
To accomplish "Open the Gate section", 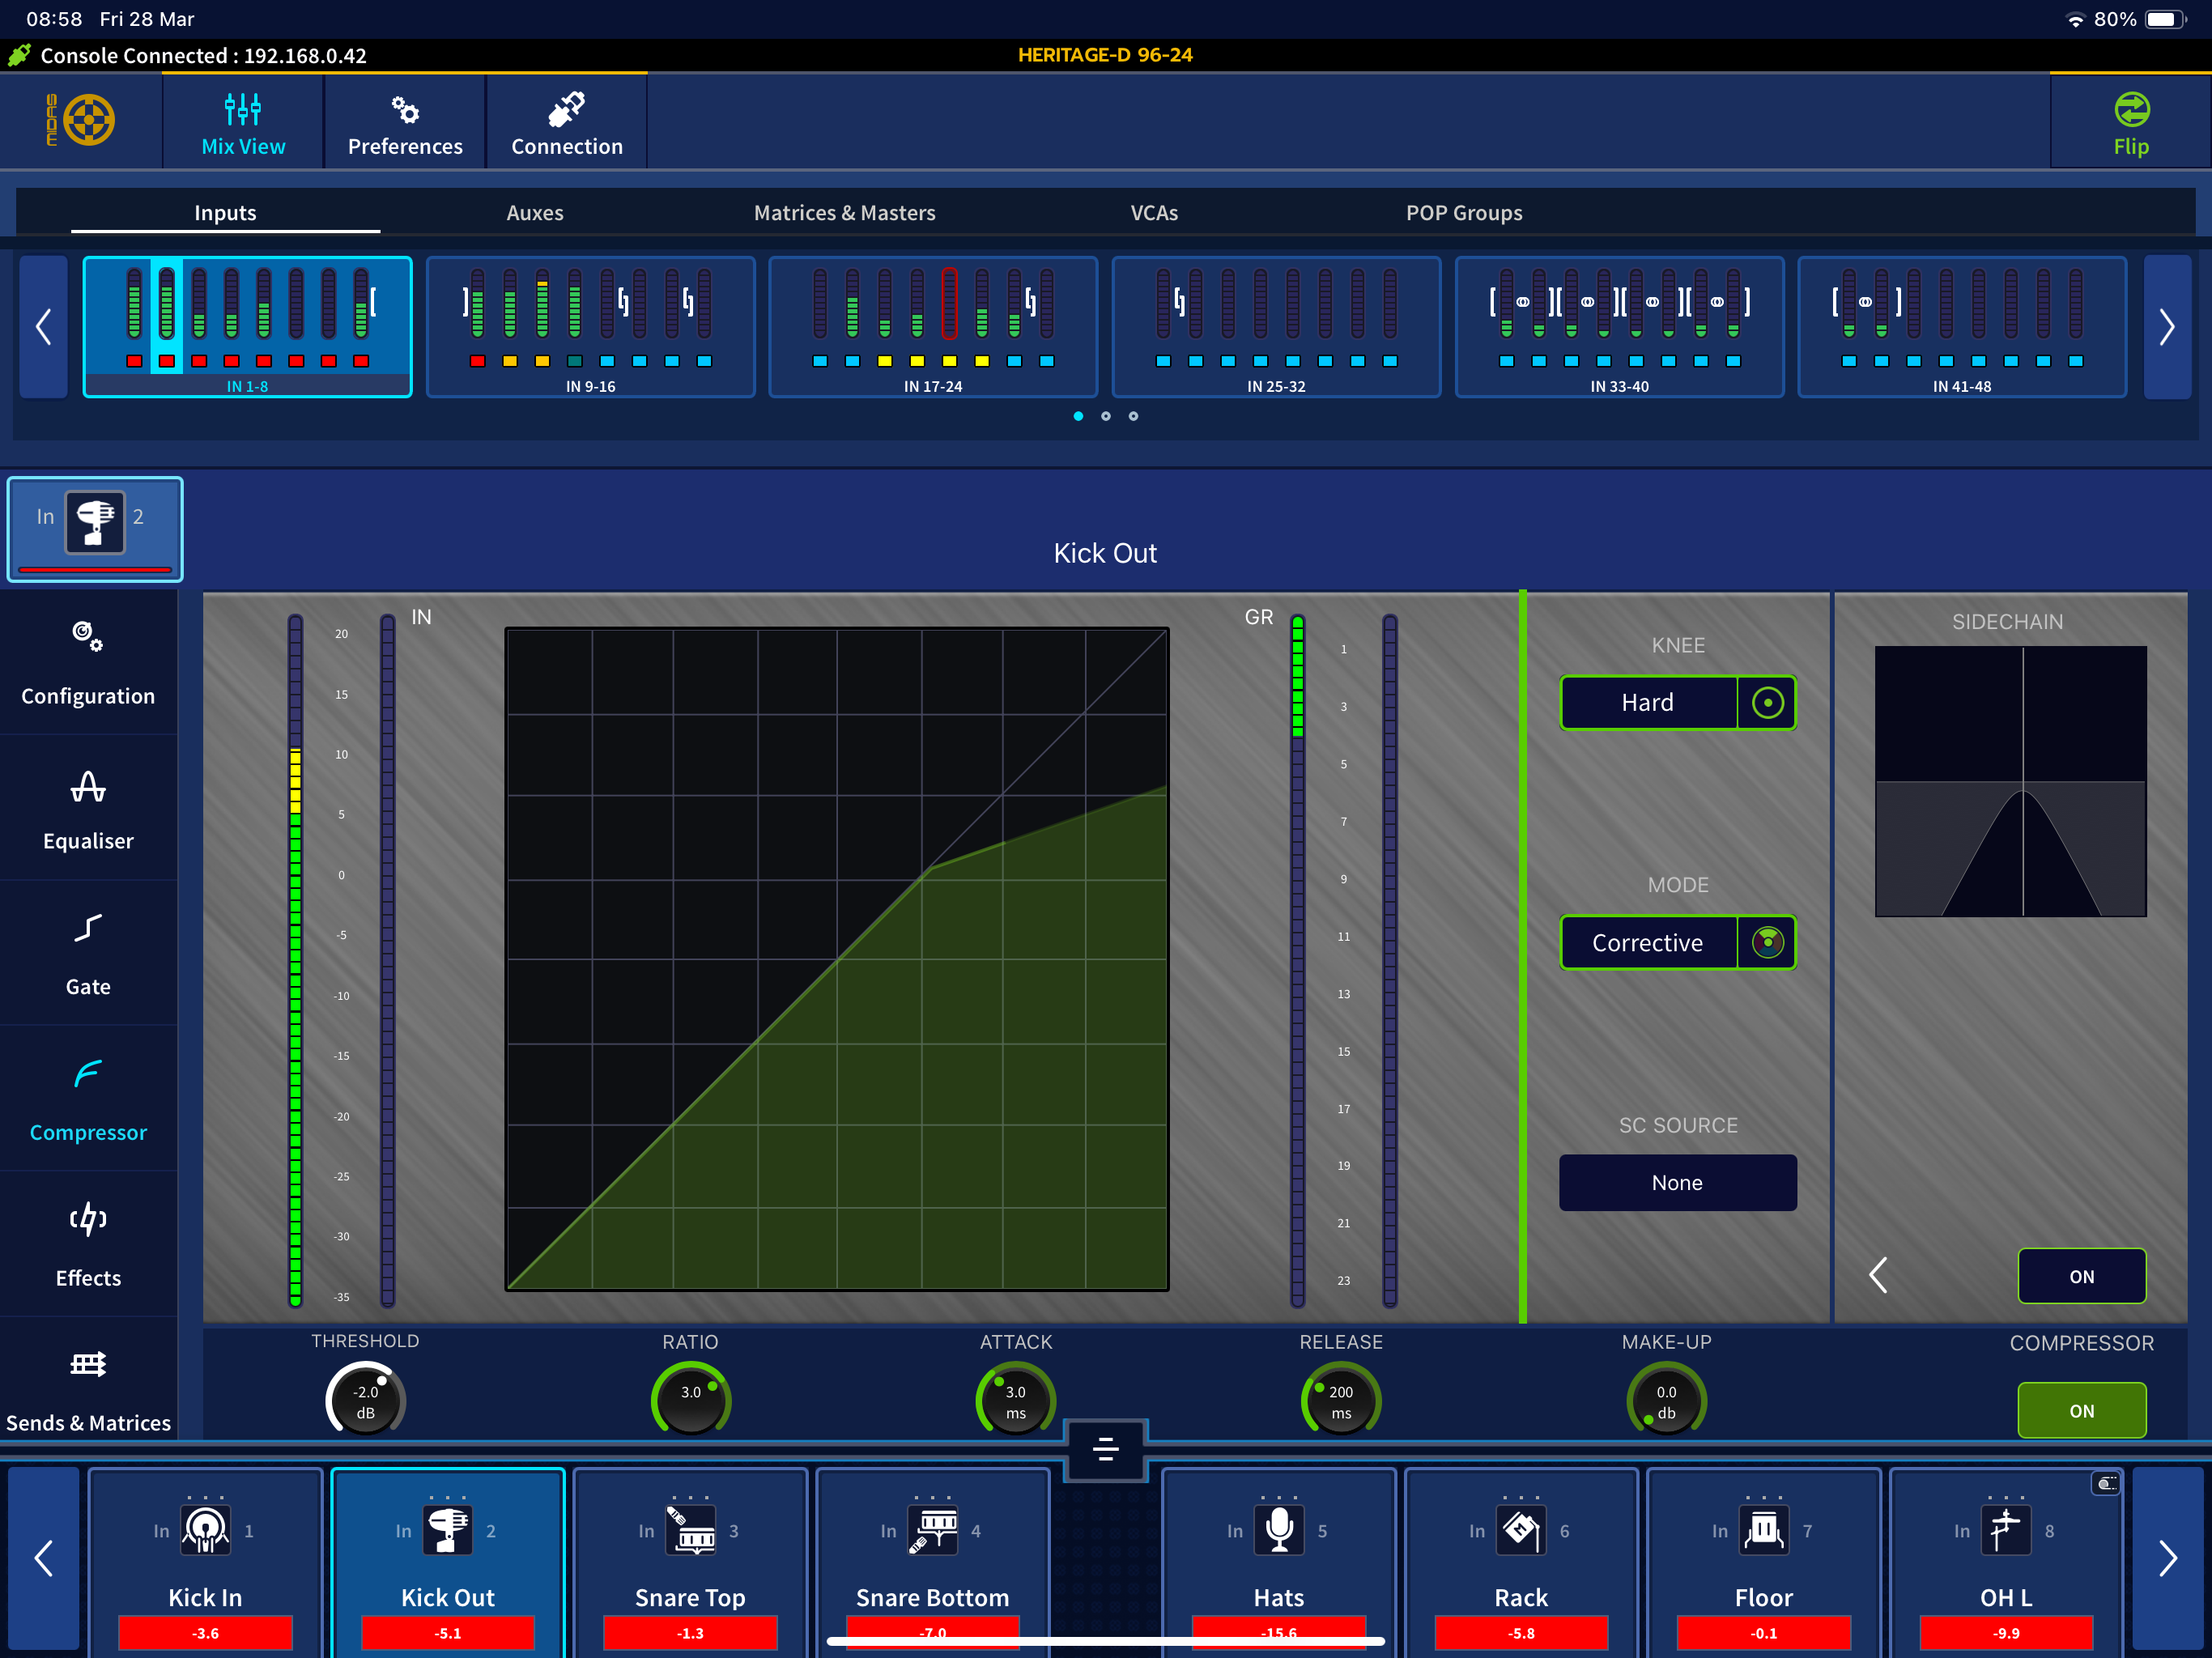I will pos(88,953).
